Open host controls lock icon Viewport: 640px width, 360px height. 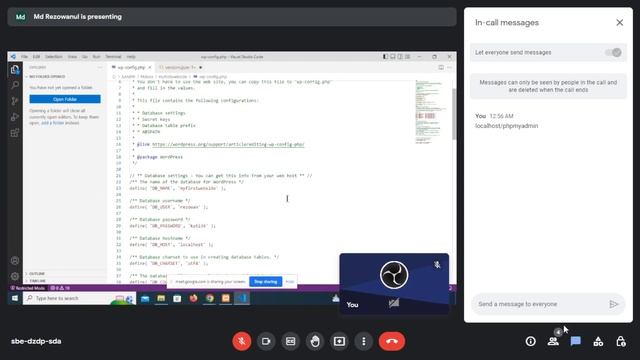[621, 341]
